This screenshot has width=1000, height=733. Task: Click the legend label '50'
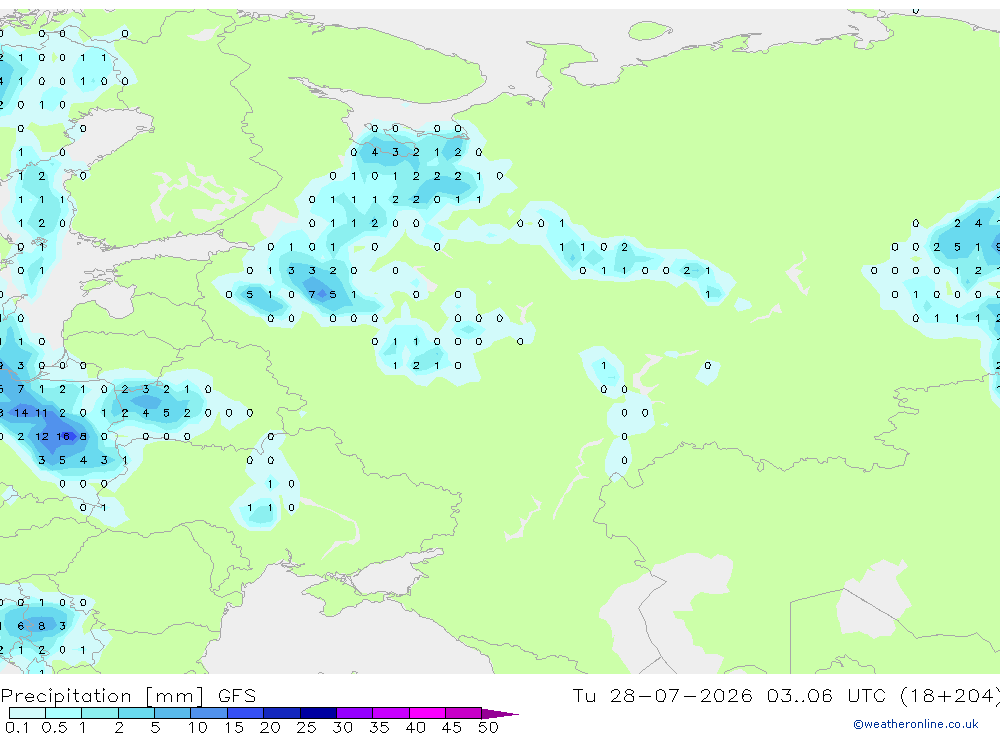pos(488,727)
